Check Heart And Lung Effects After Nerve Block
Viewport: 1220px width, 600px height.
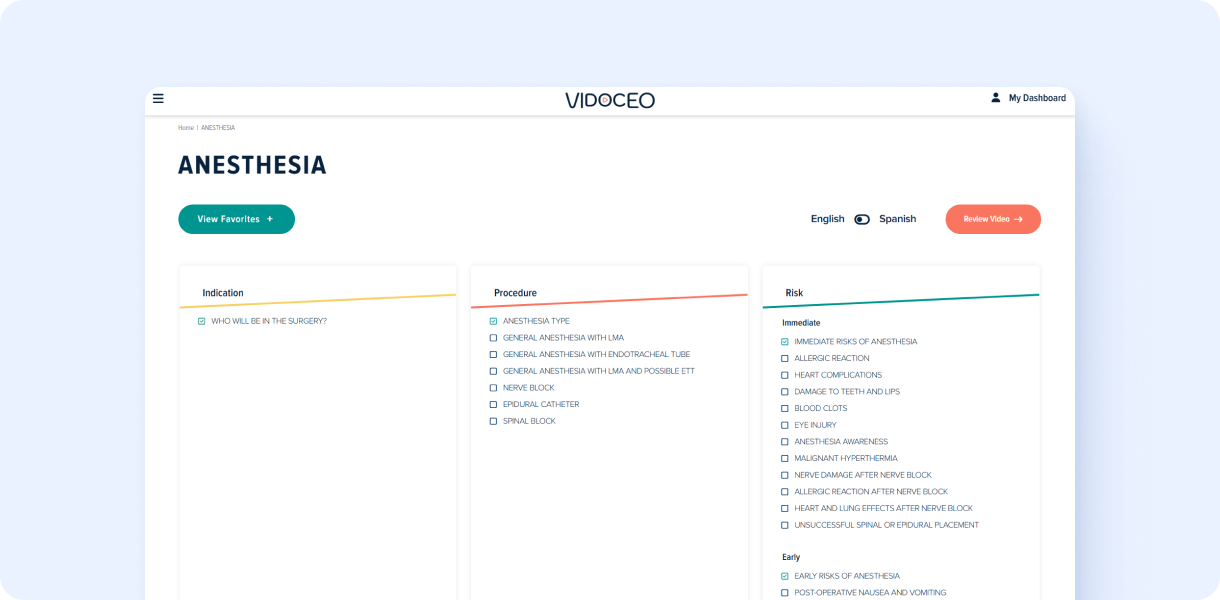click(x=785, y=508)
